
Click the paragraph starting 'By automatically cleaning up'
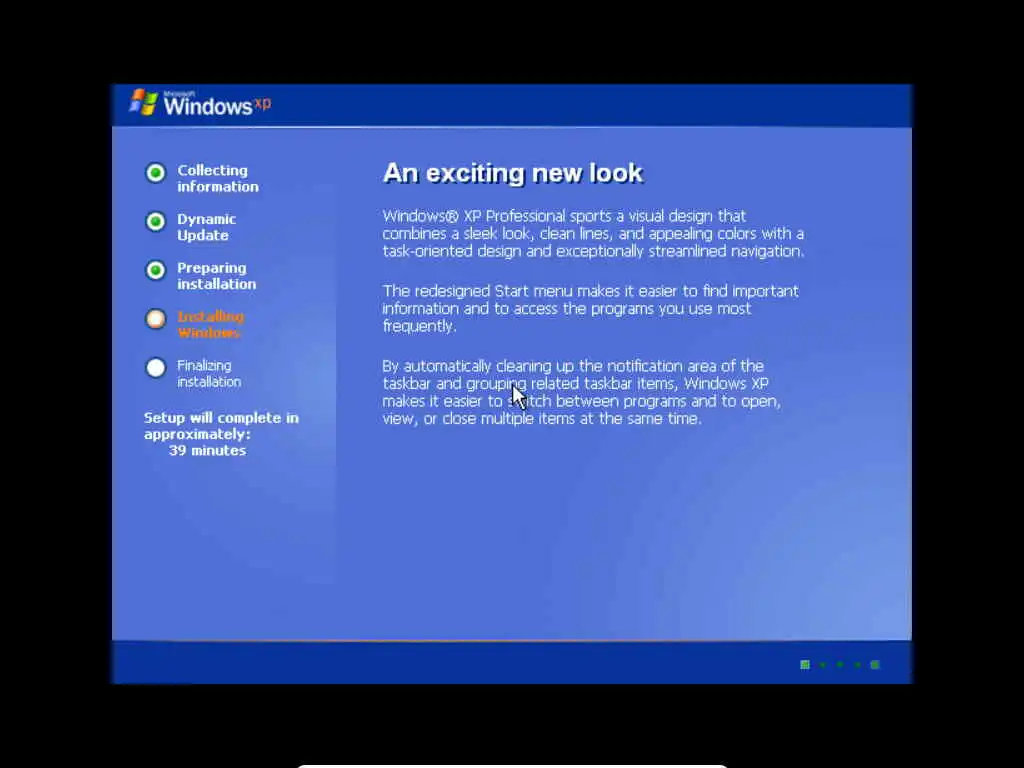581,392
